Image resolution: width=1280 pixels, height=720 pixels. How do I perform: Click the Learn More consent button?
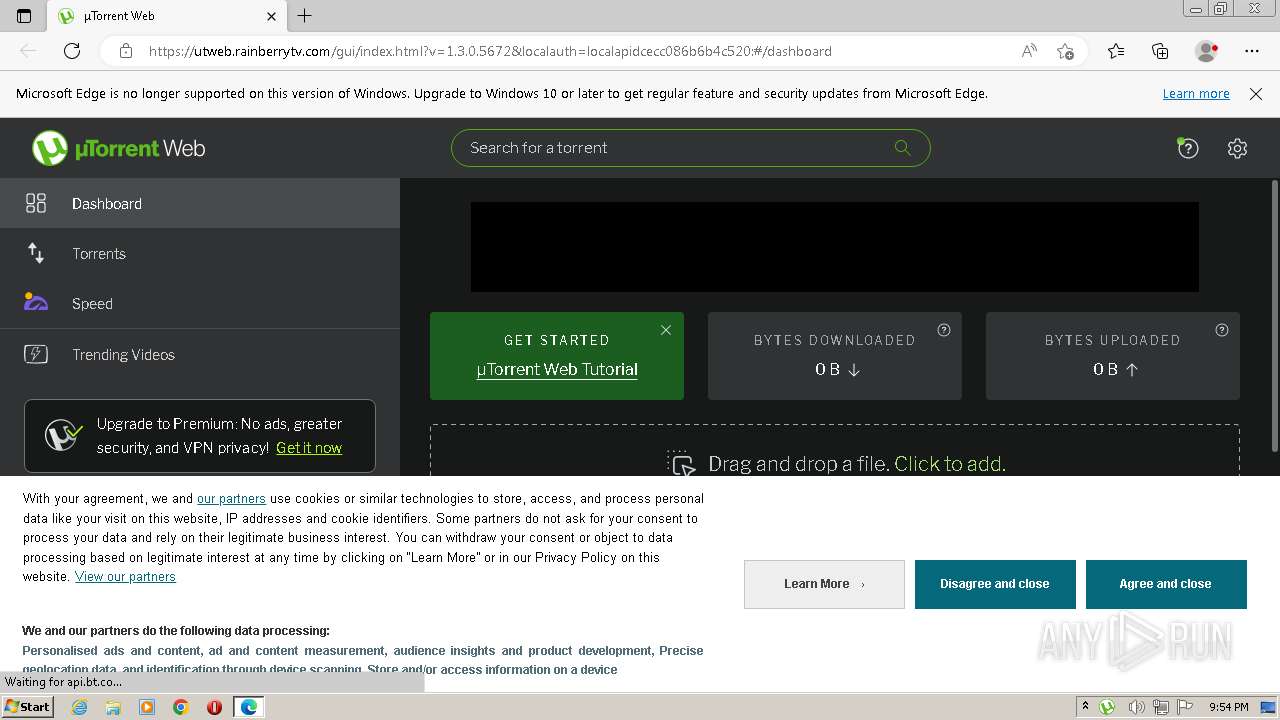[824, 584]
